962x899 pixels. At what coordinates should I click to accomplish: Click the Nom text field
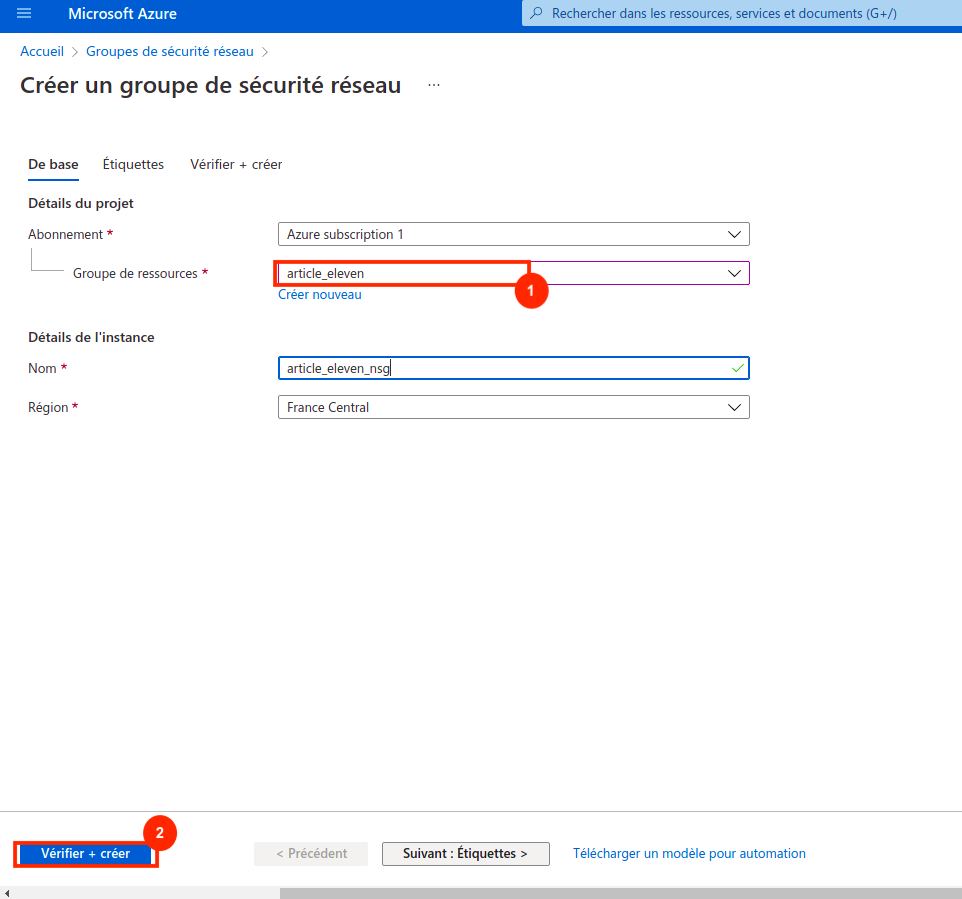(500, 369)
